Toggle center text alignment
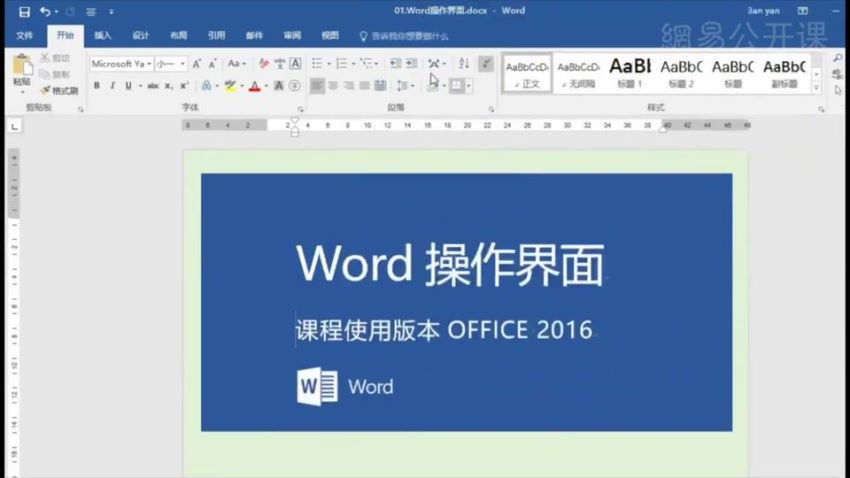The image size is (850, 478). 333,86
